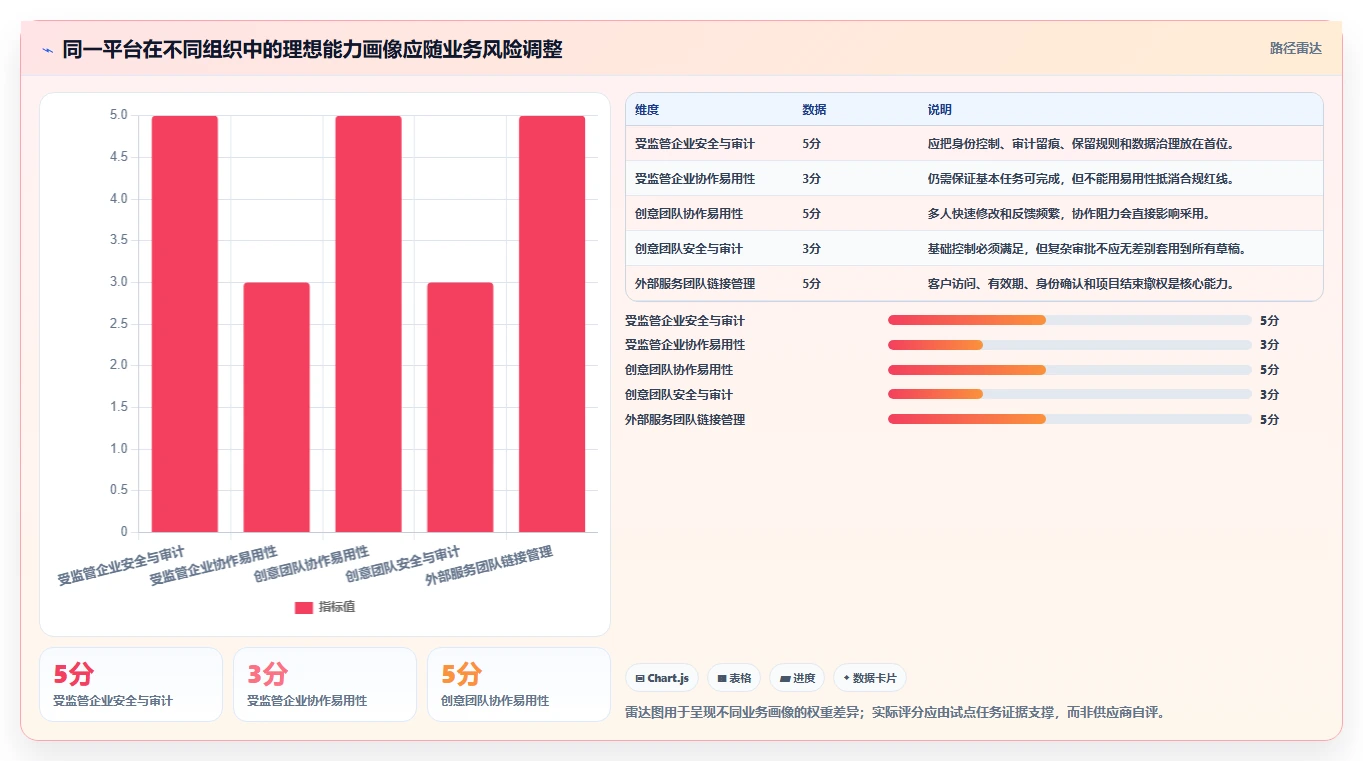Screen dimensions: 1363x761
Task: Open the 3分 card for 受监管企业协作易用性
Action: tap(325, 684)
